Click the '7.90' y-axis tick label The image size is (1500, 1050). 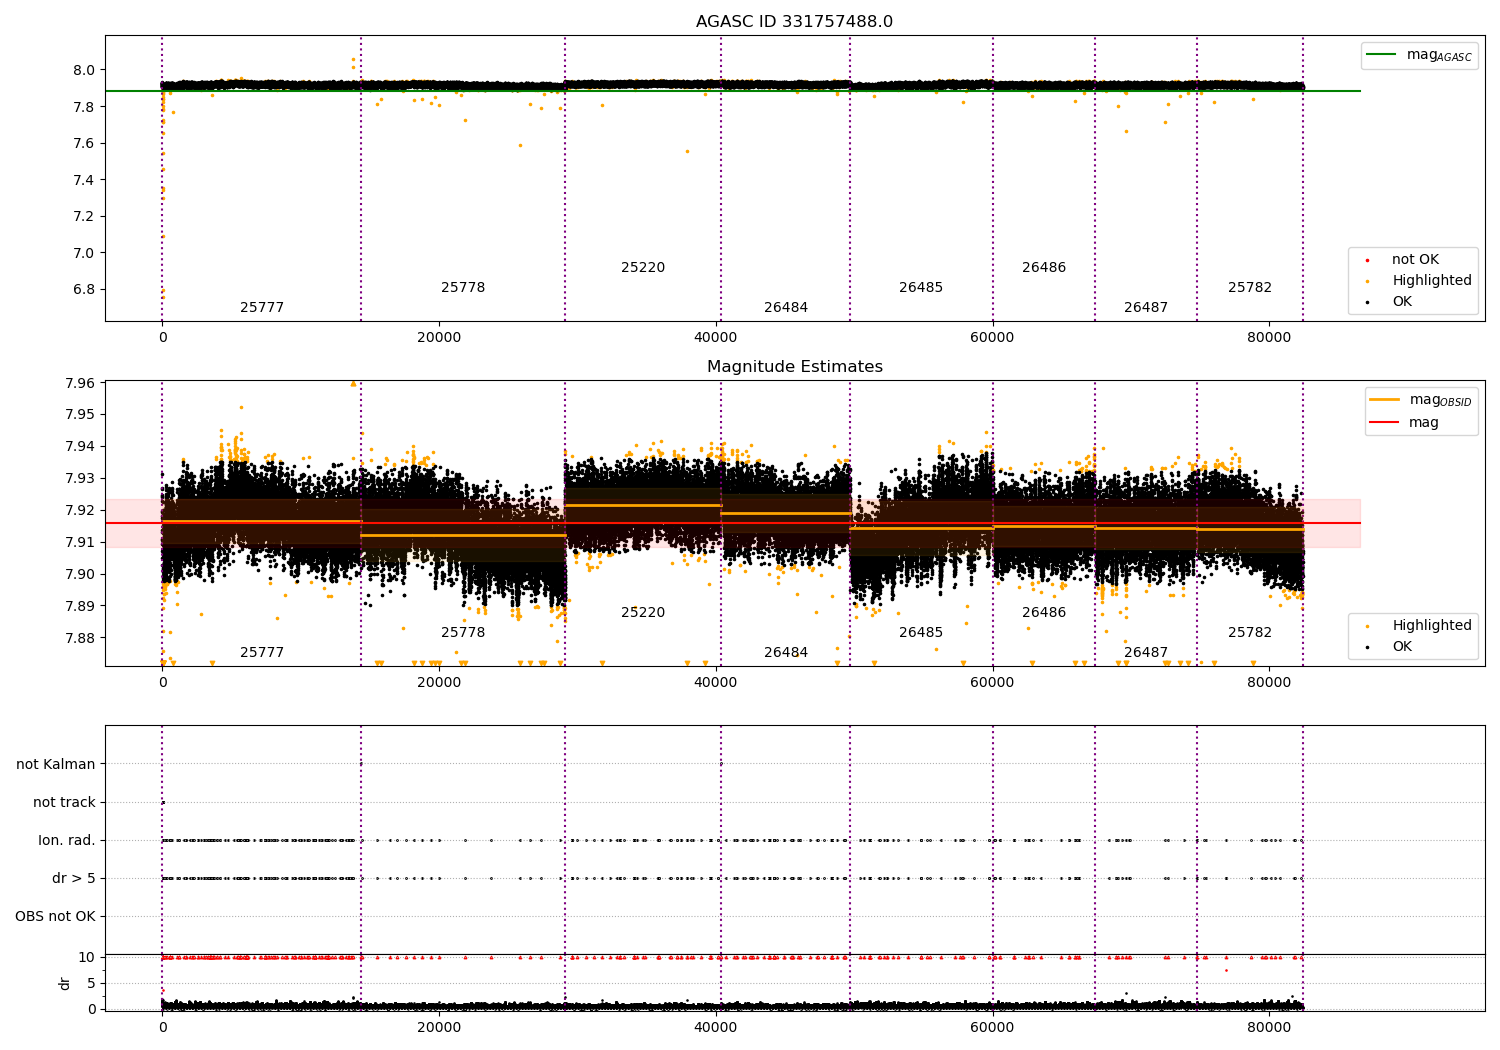tap(79, 575)
